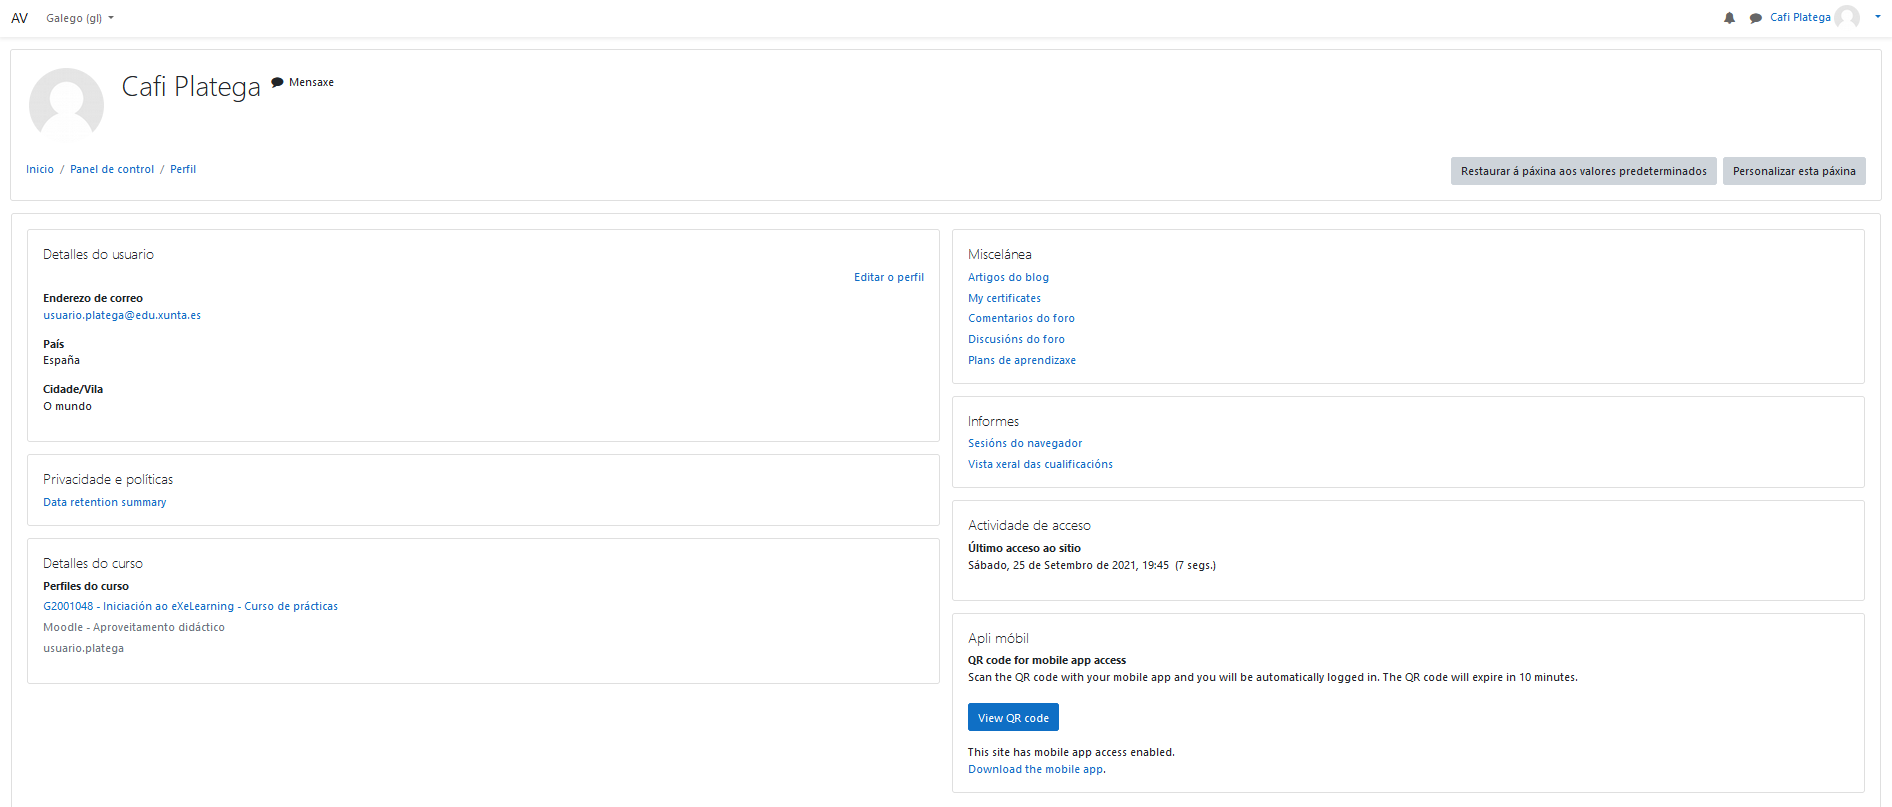
Task: Click the Mensaxe icon beside profile name
Action: (x=278, y=82)
